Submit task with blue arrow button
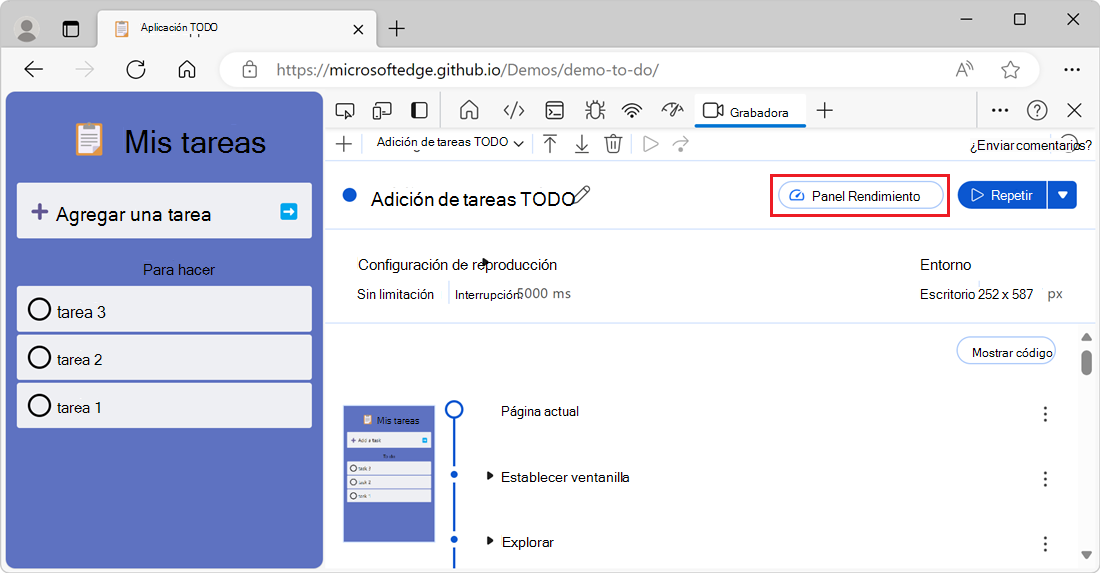Image resolution: width=1100 pixels, height=573 pixels. [x=288, y=212]
